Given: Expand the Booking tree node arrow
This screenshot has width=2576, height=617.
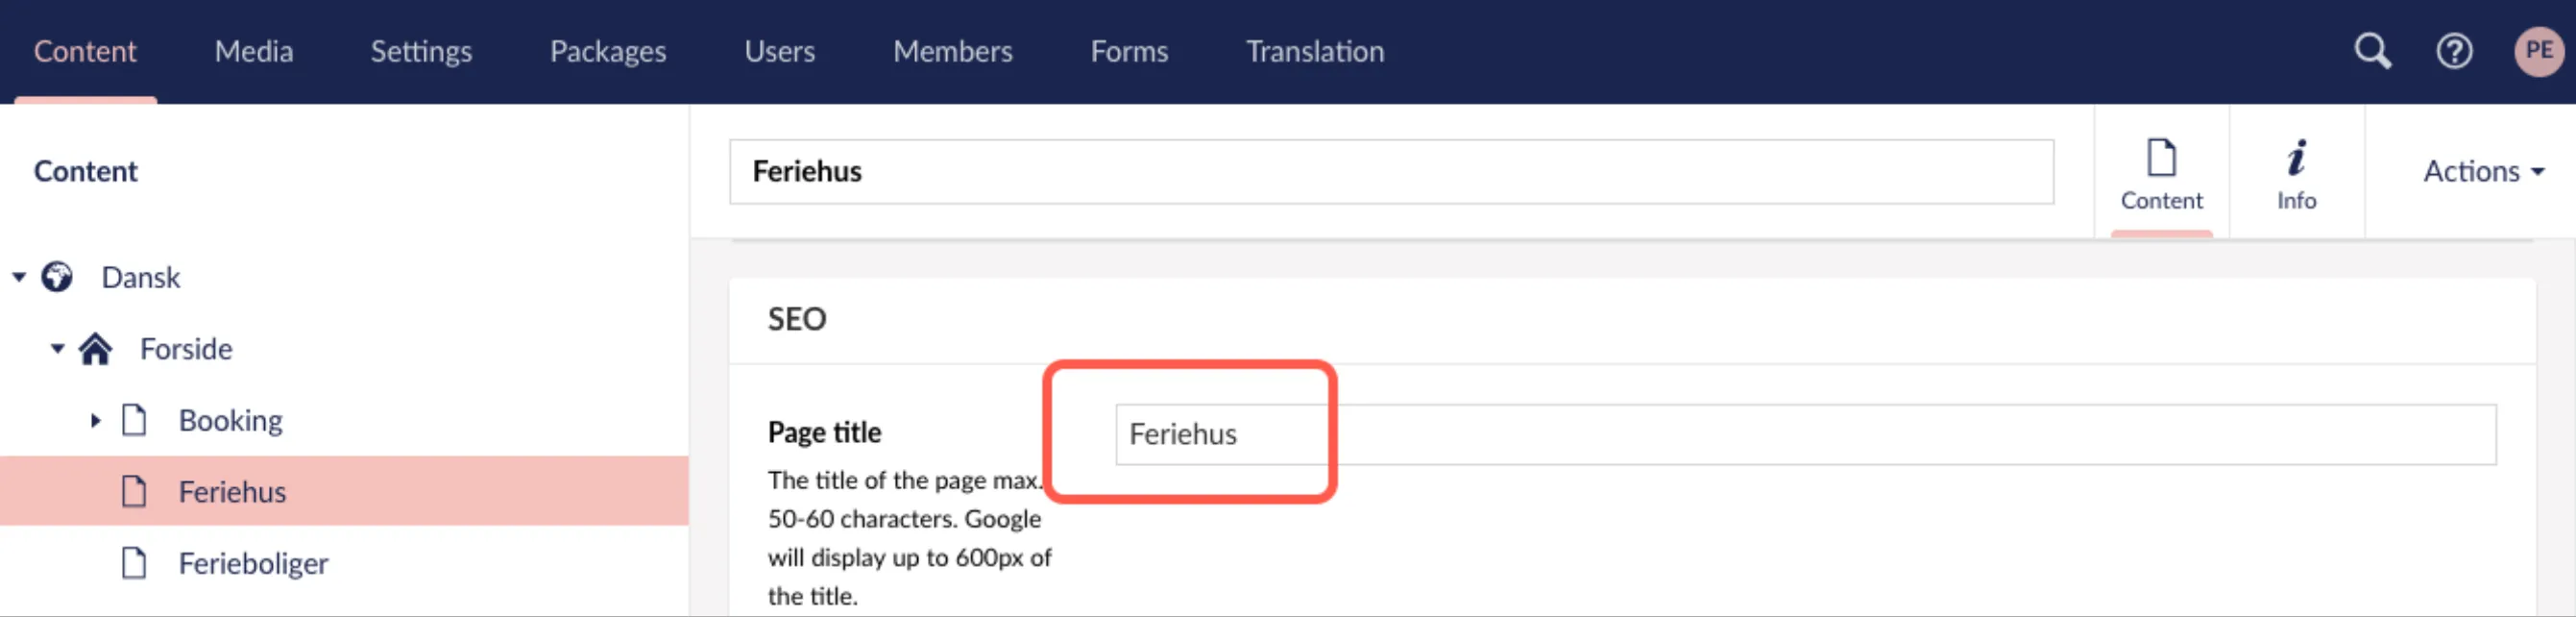Looking at the screenshot, I should point(96,420).
